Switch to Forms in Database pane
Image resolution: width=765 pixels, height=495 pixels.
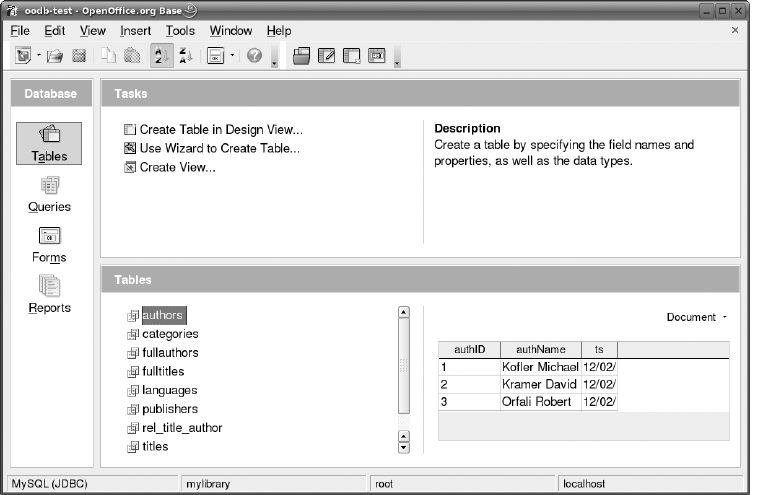tap(49, 245)
